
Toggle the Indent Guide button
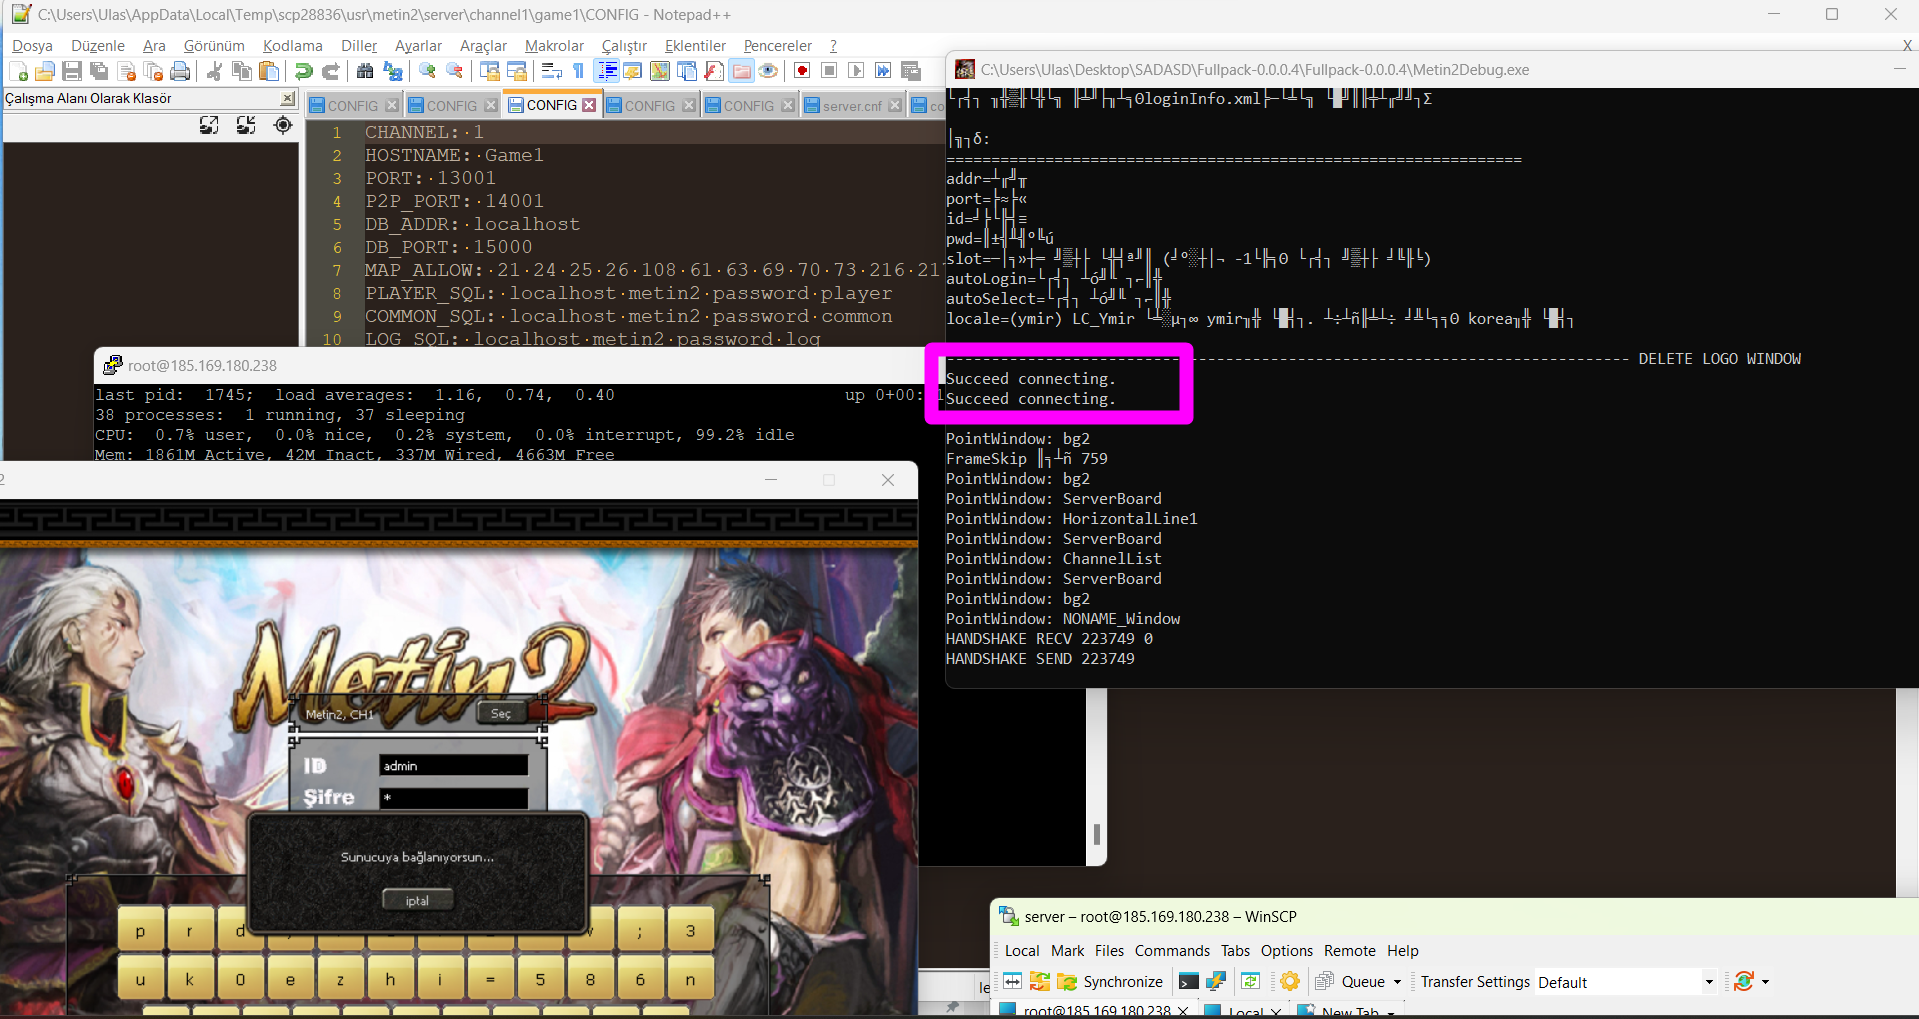point(606,71)
